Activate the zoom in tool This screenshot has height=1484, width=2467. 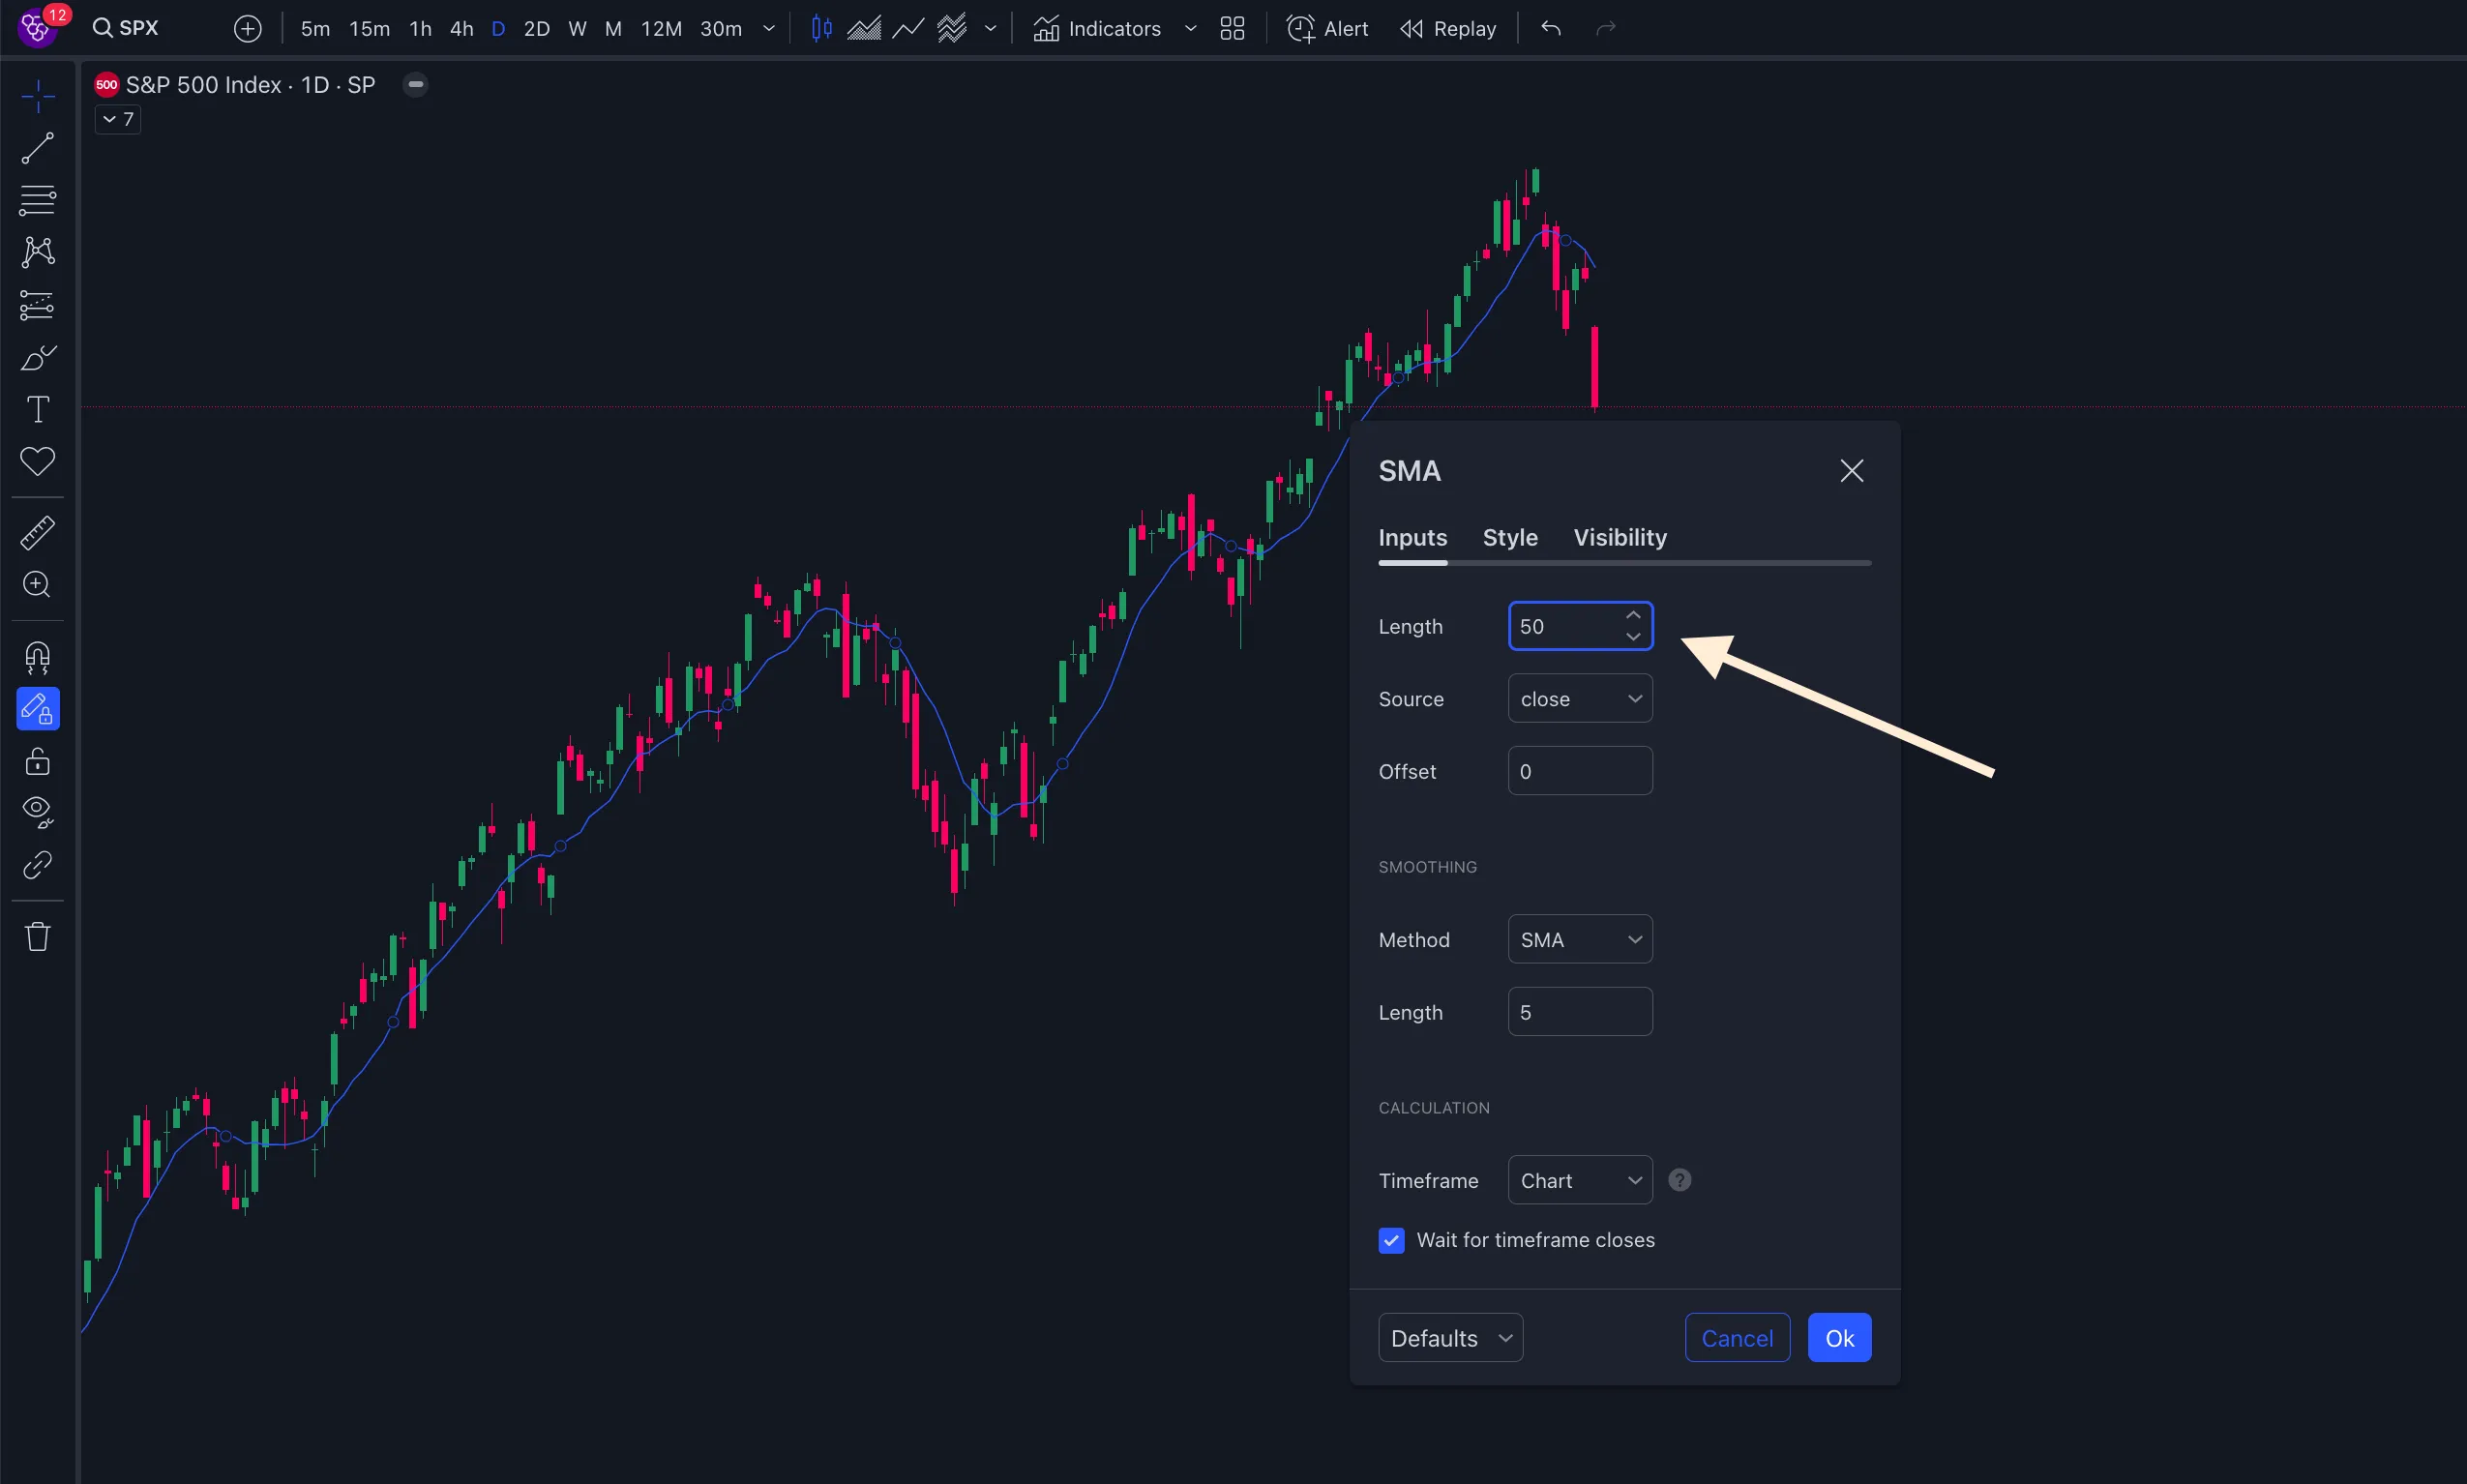pyautogui.click(x=38, y=584)
